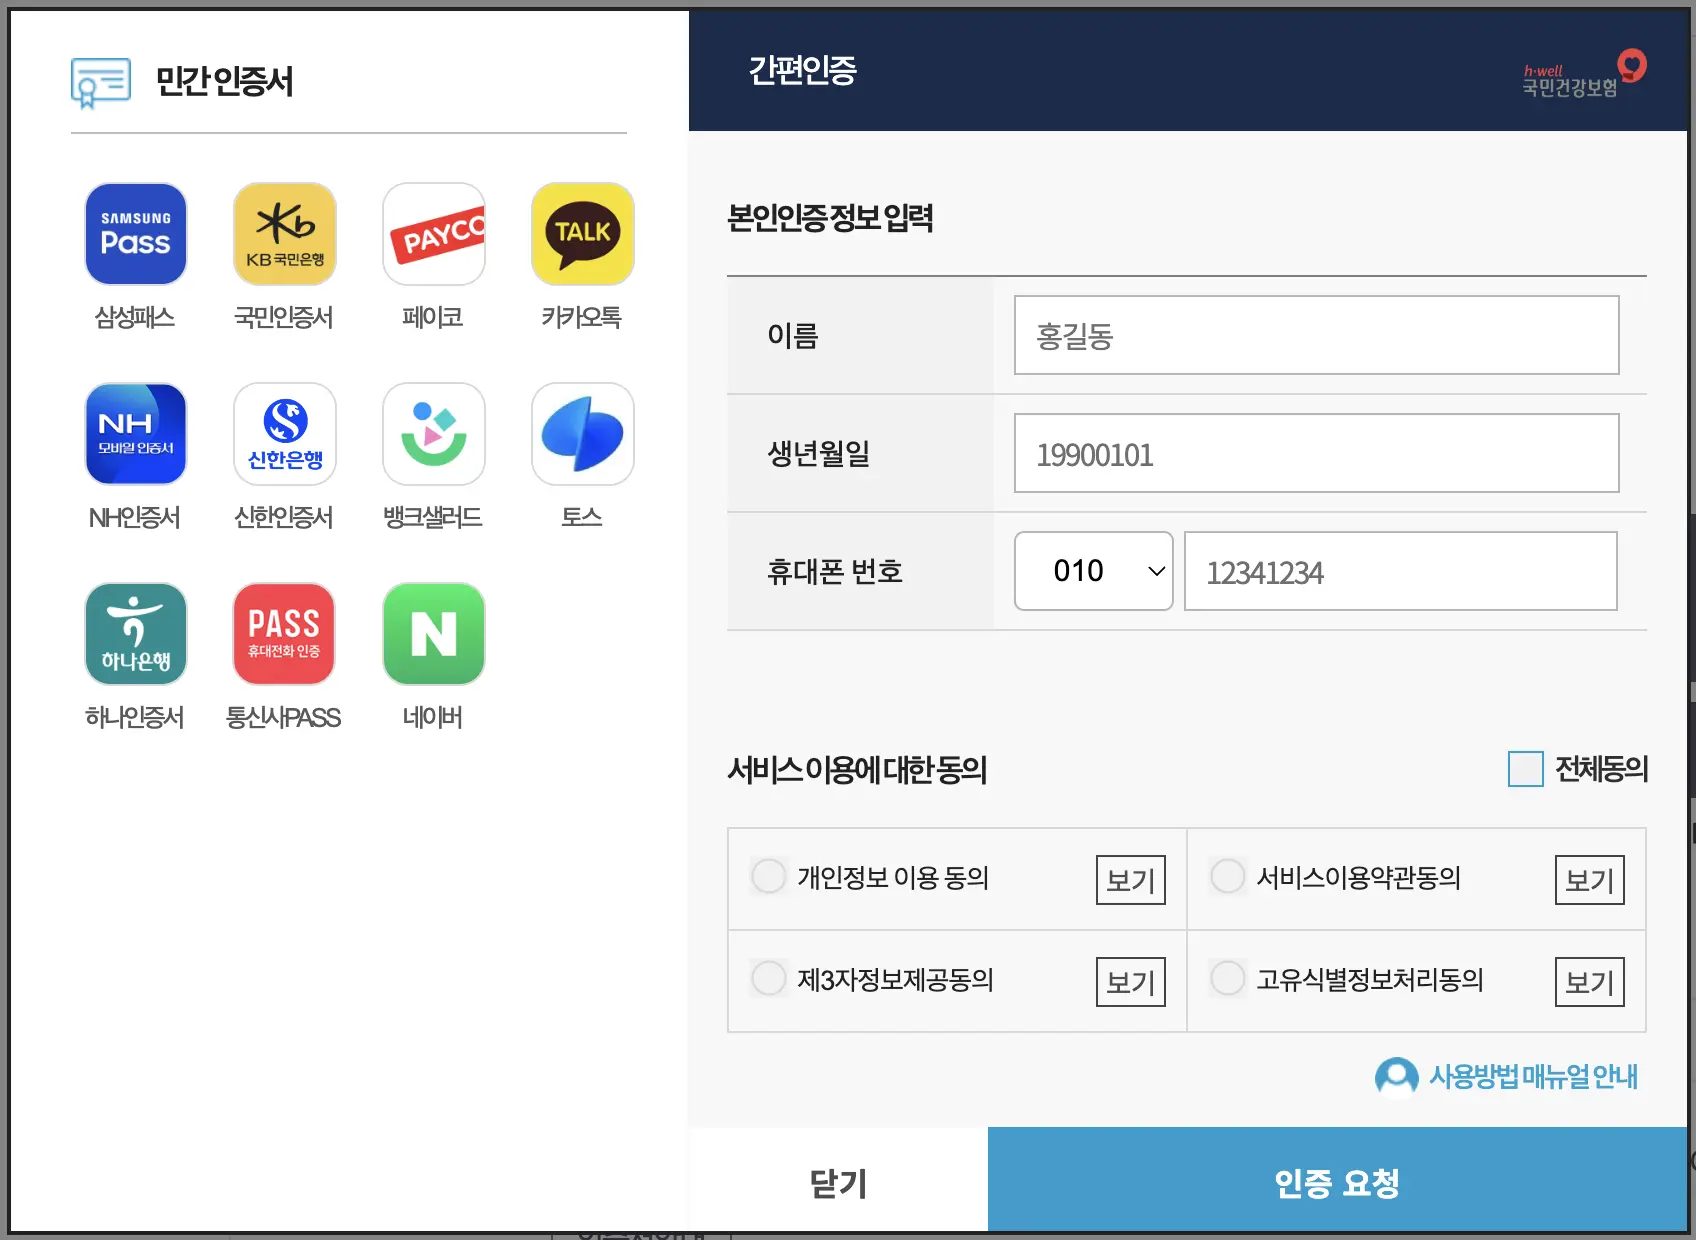Click the 간편인증 header title
Image resolution: width=1696 pixels, height=1240 pixels.
[803, 70]
